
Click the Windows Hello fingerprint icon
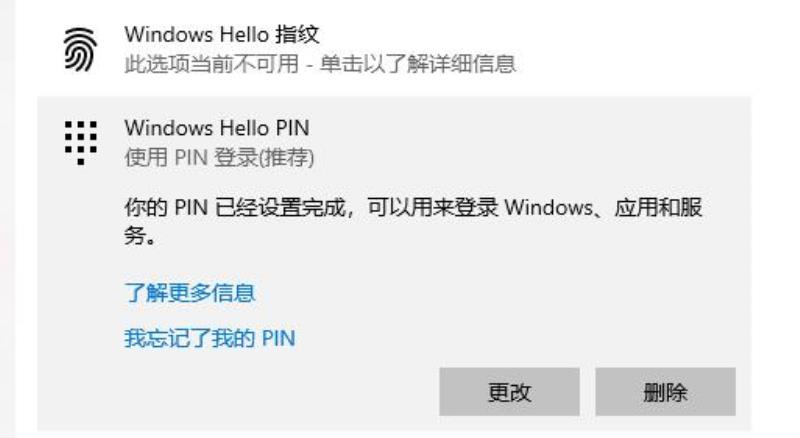click(x=80, y=50)
